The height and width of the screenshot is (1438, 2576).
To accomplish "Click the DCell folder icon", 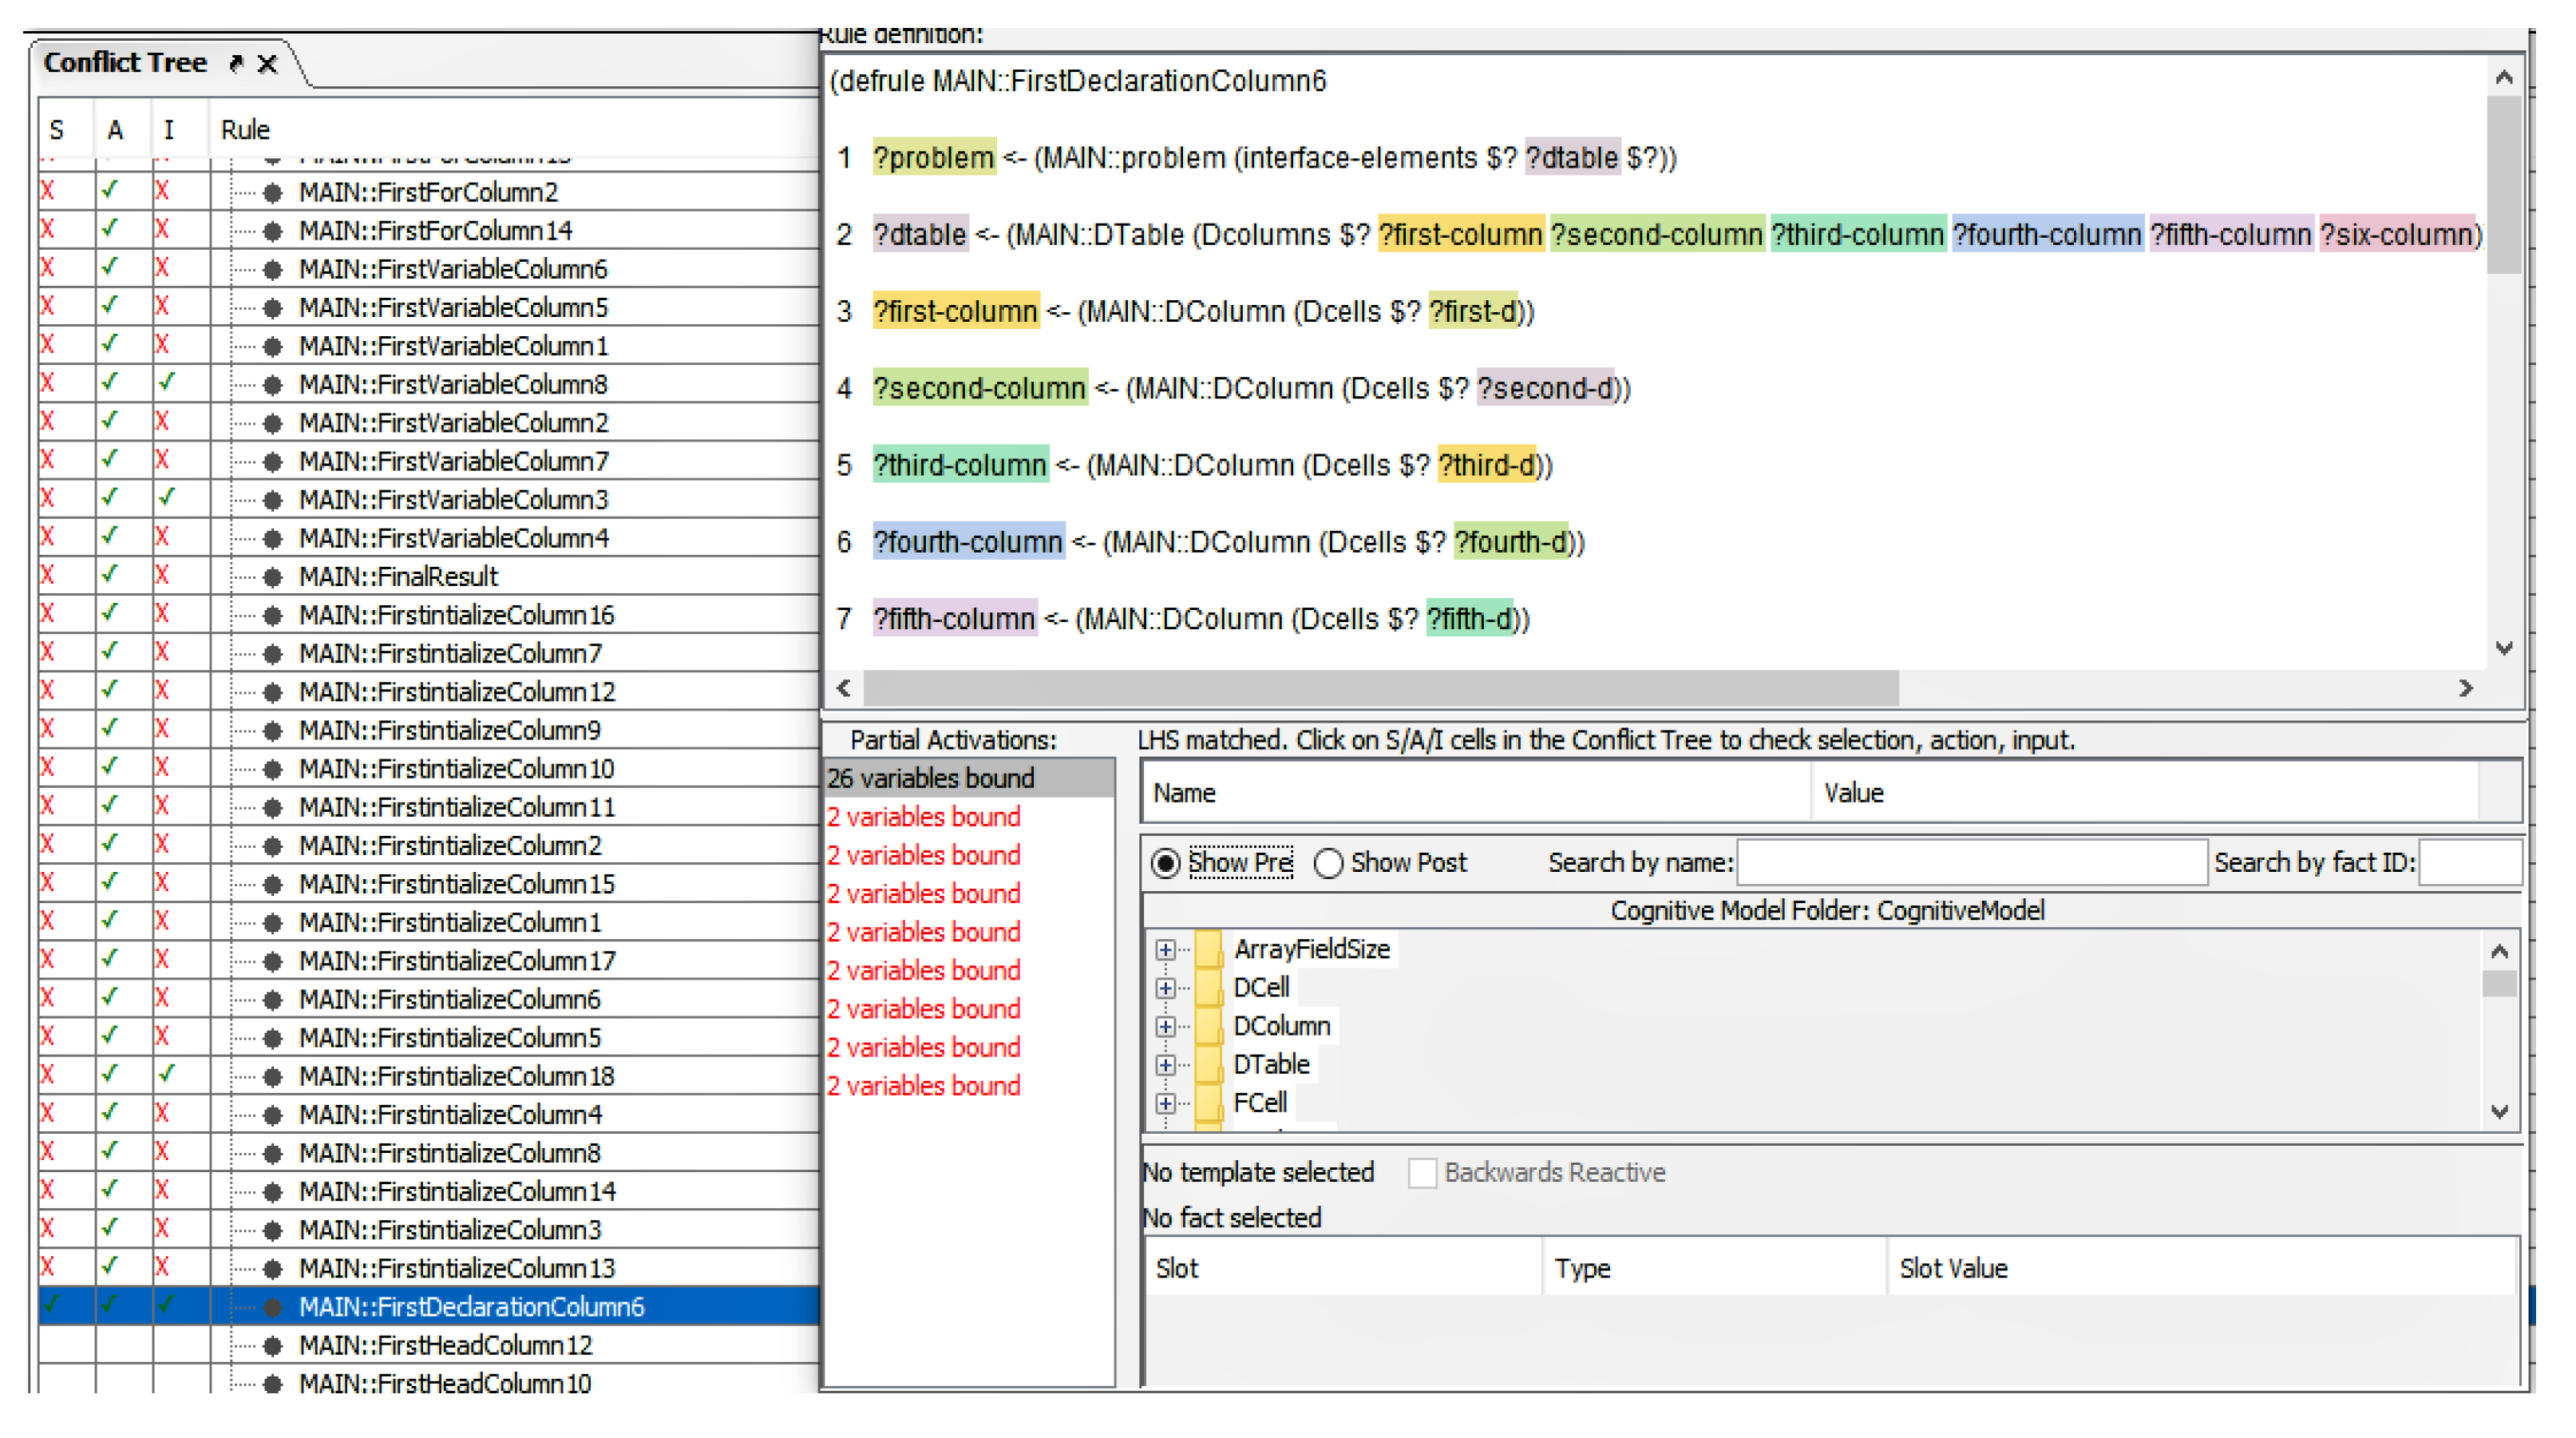I will pyautogui.click(x=1208, y=988).
